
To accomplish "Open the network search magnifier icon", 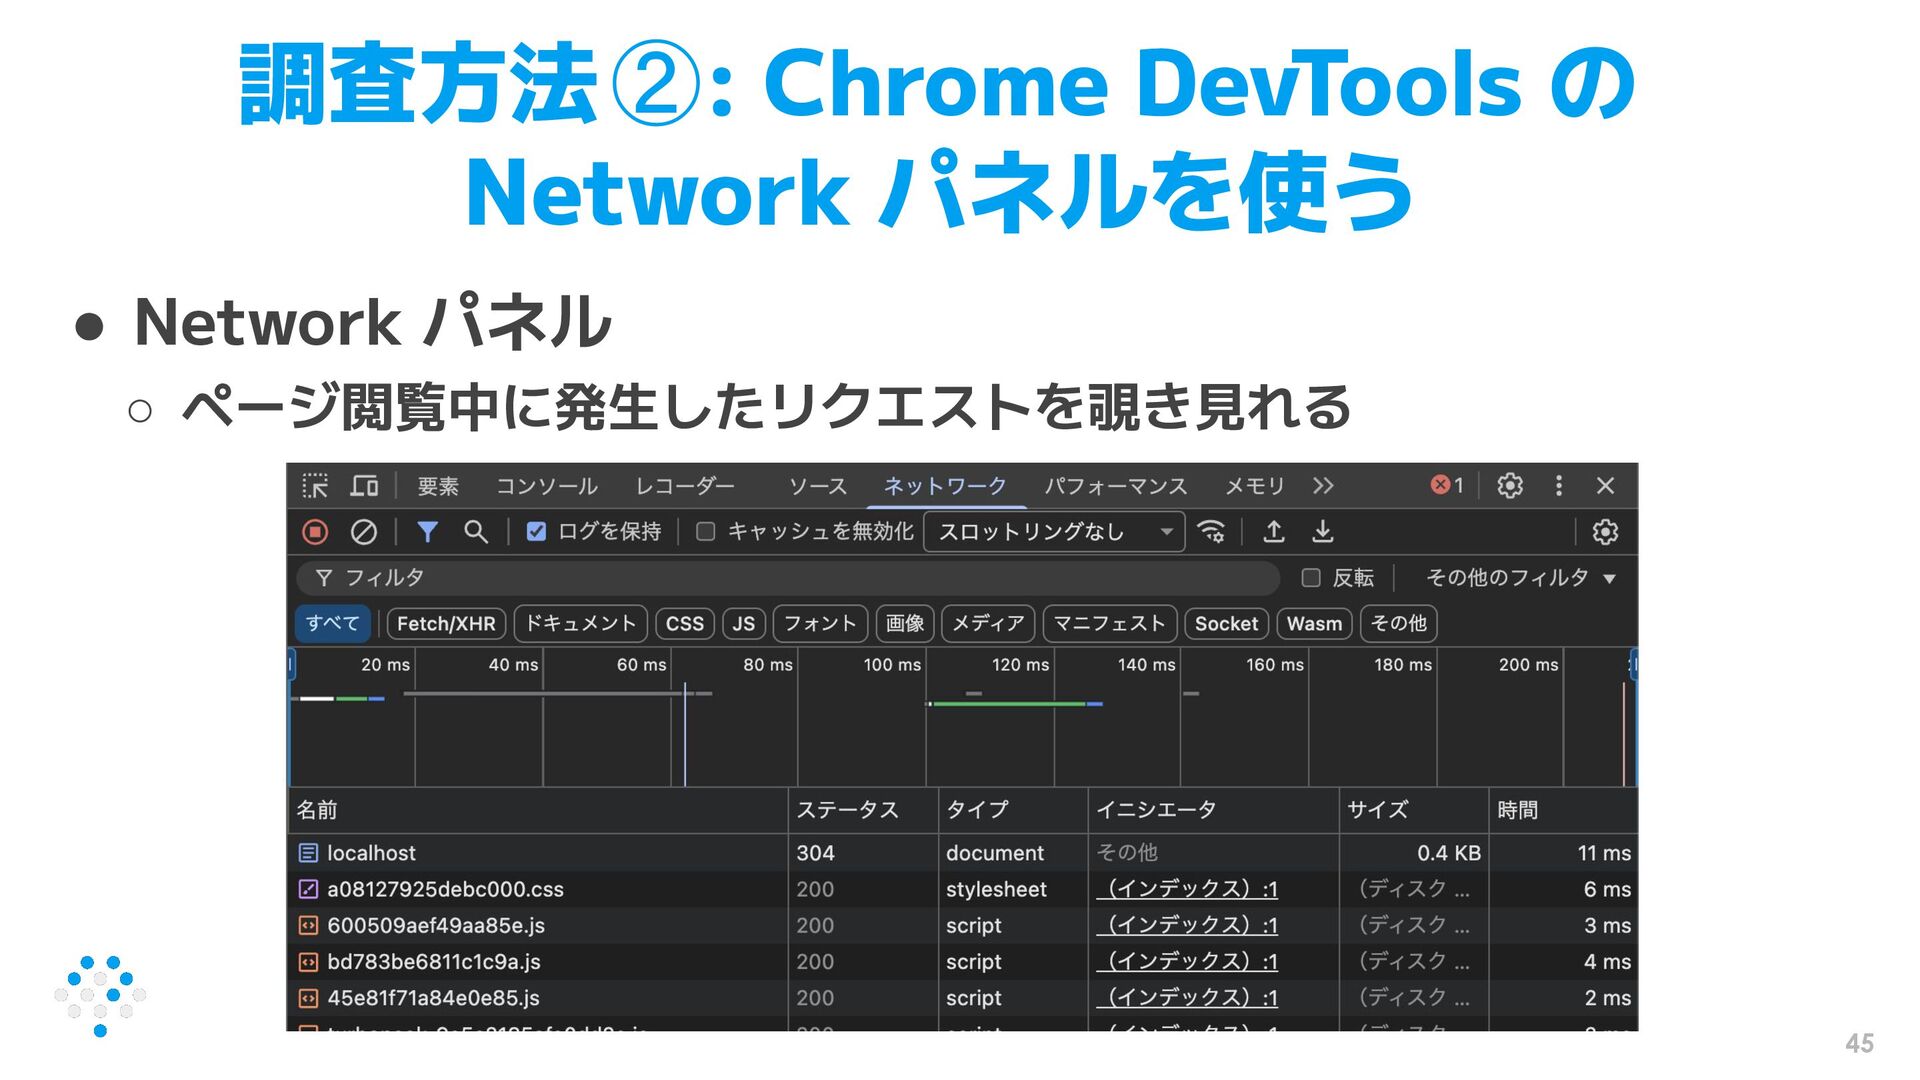I will click(x=476, y=532).
